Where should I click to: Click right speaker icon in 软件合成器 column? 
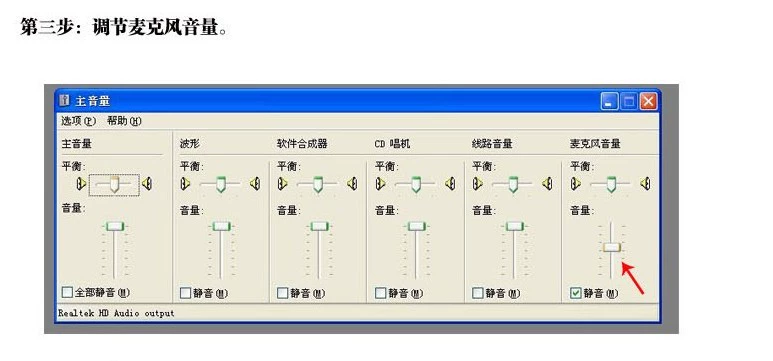click(x=352, y=184)
